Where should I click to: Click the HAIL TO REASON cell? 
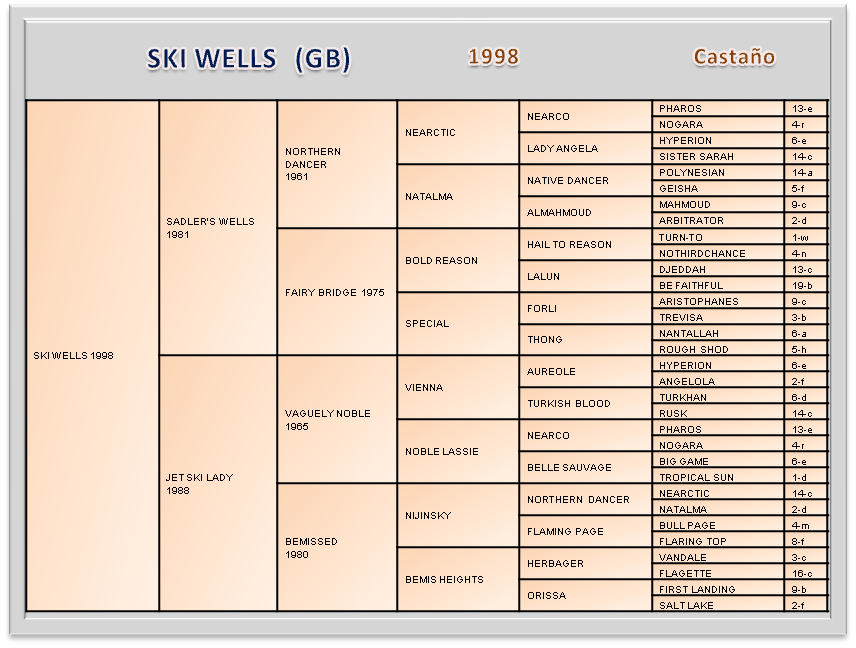[569, 244]
